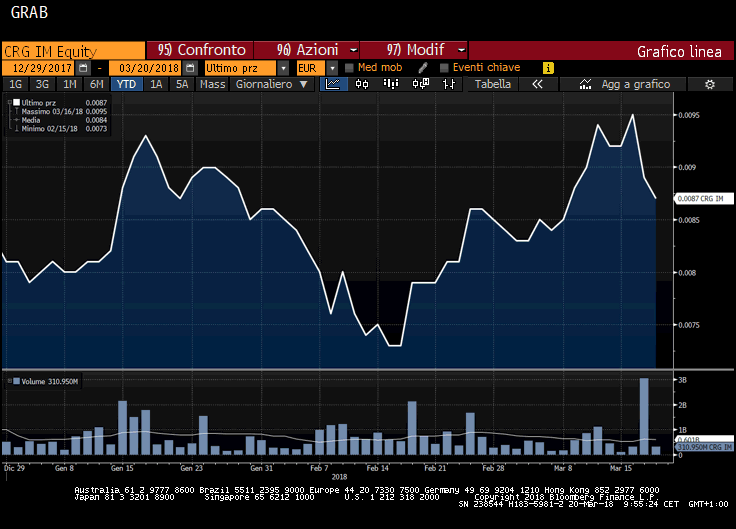Click the GRAB header text
The image size is (736, 529).
point(29,12)
